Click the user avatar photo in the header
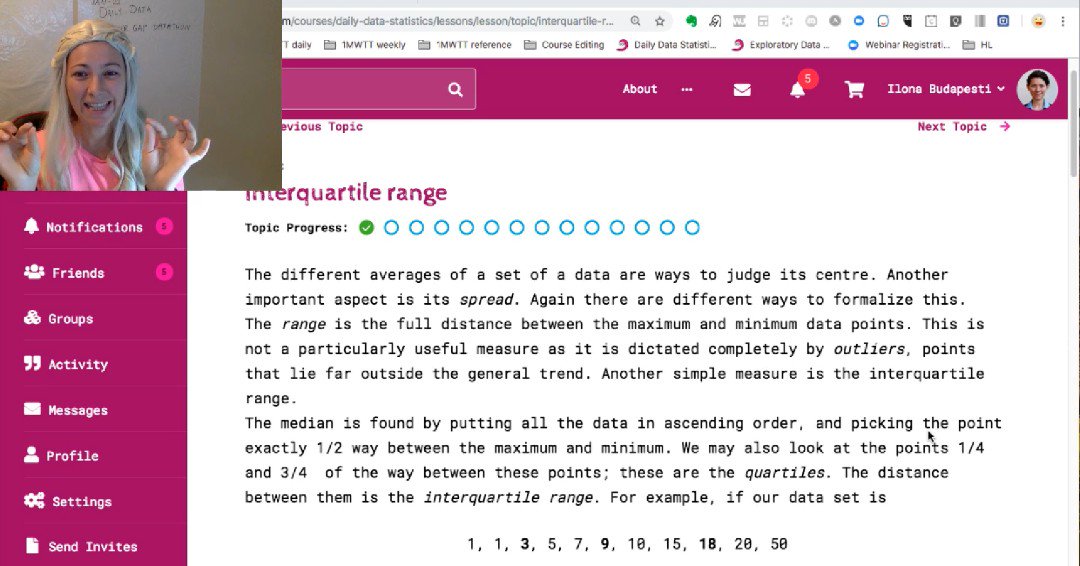Image resolution: width=1080 pixels, height=566 pixels. [1037, 90]
